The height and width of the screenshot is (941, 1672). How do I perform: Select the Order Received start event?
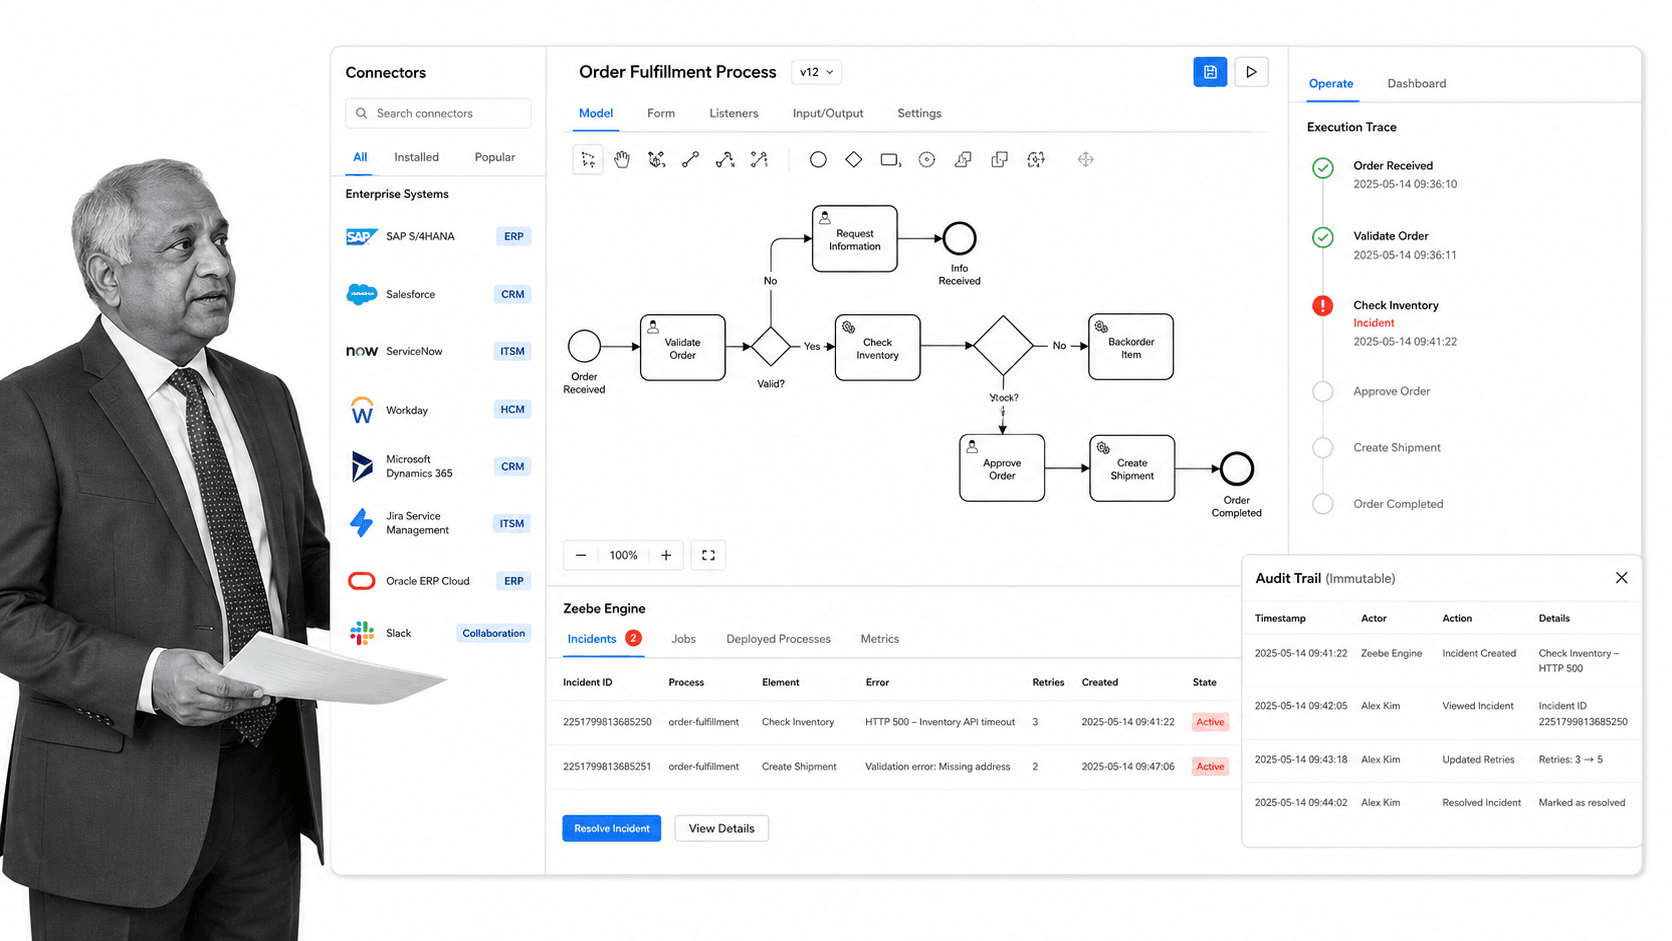pyautogui.click(x=584, y=346)
